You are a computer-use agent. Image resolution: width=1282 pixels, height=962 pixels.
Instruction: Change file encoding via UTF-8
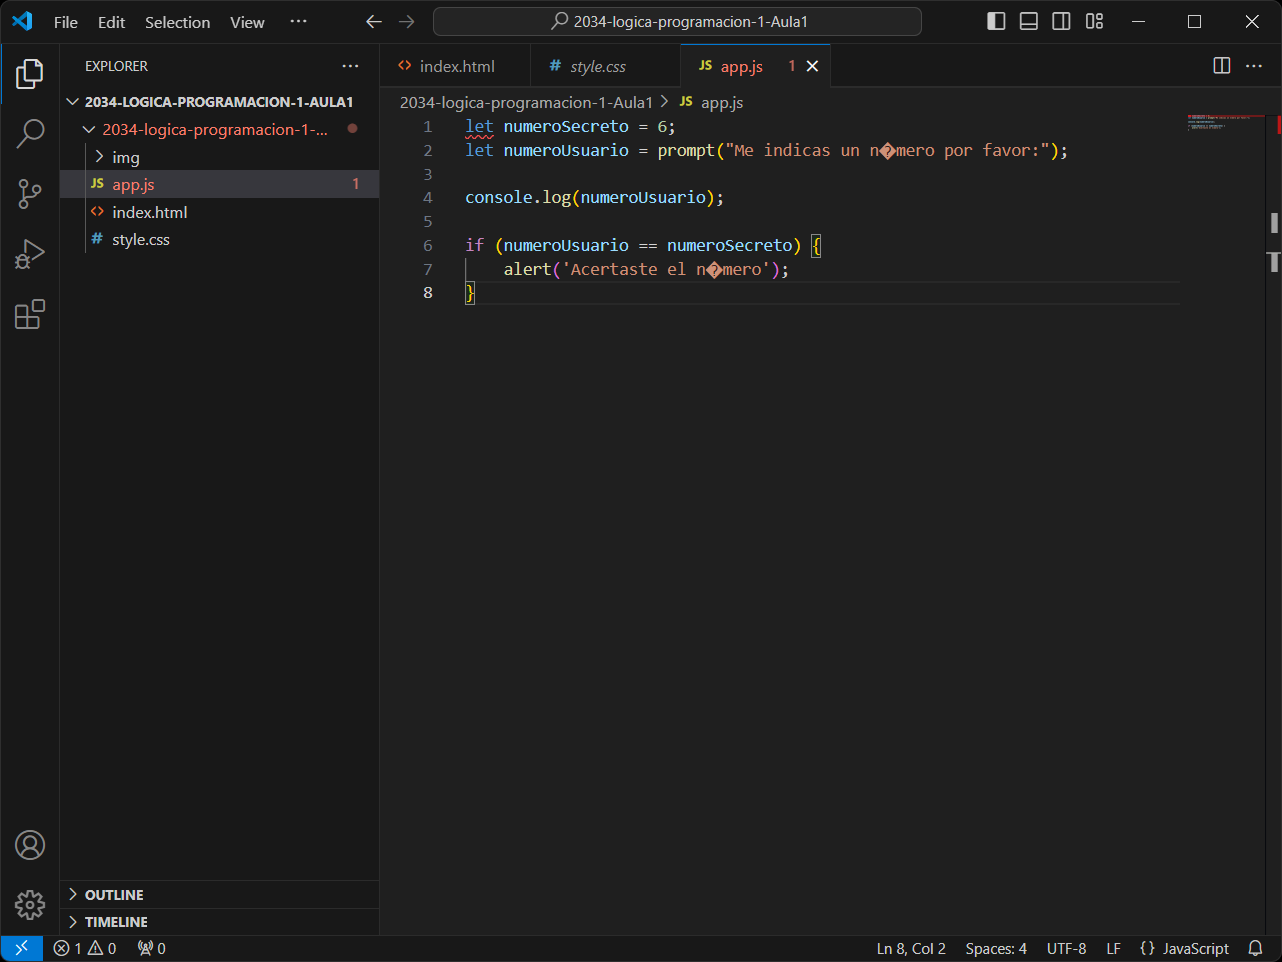pyautogui.click(x=1066, y=948)
